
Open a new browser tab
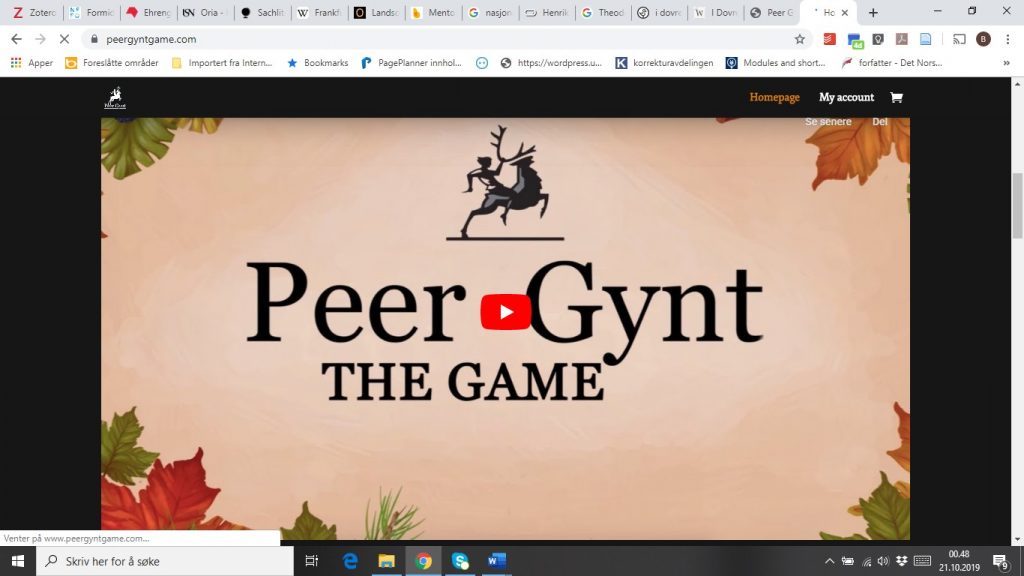coord(872,12)
